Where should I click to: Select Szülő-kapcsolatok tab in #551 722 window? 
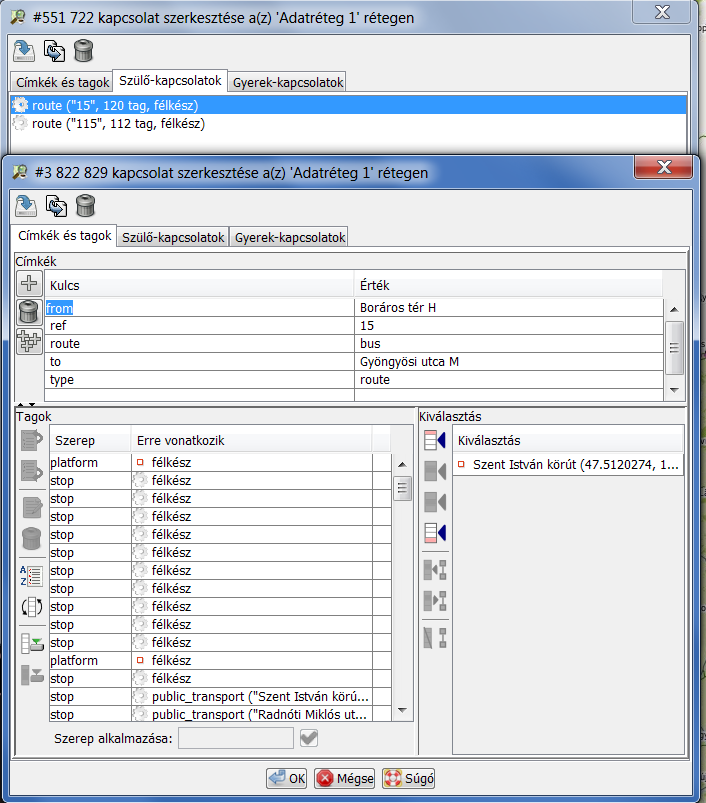click(170, 81)
